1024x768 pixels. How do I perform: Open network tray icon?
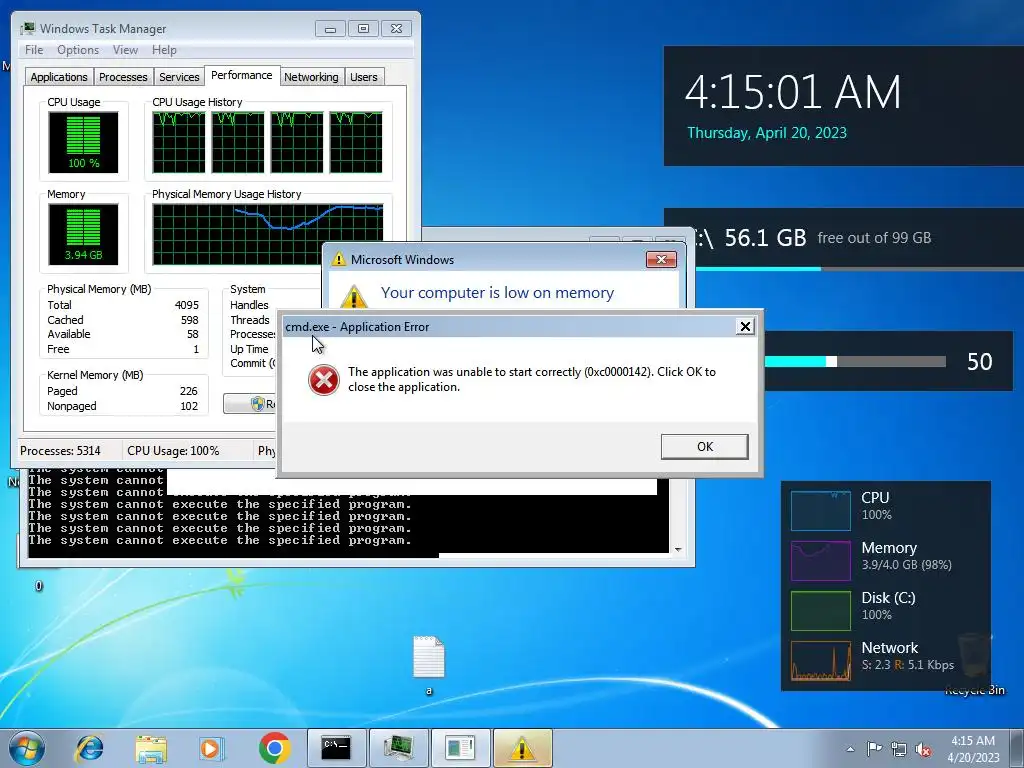click(x=899, y=749)
